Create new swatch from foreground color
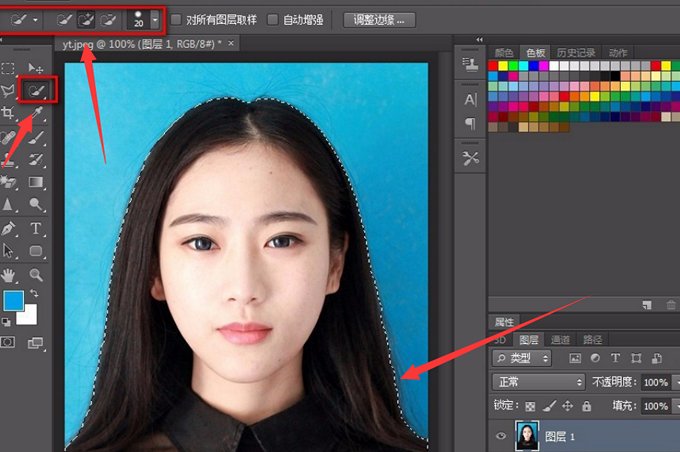 (x=647, y=305)
